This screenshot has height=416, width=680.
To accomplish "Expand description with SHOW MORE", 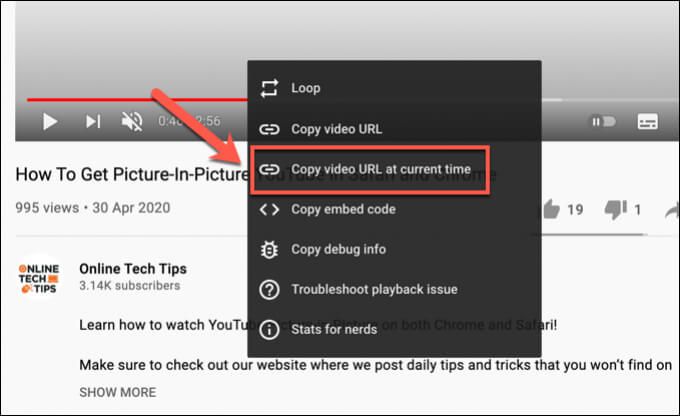I will [118, 393].
